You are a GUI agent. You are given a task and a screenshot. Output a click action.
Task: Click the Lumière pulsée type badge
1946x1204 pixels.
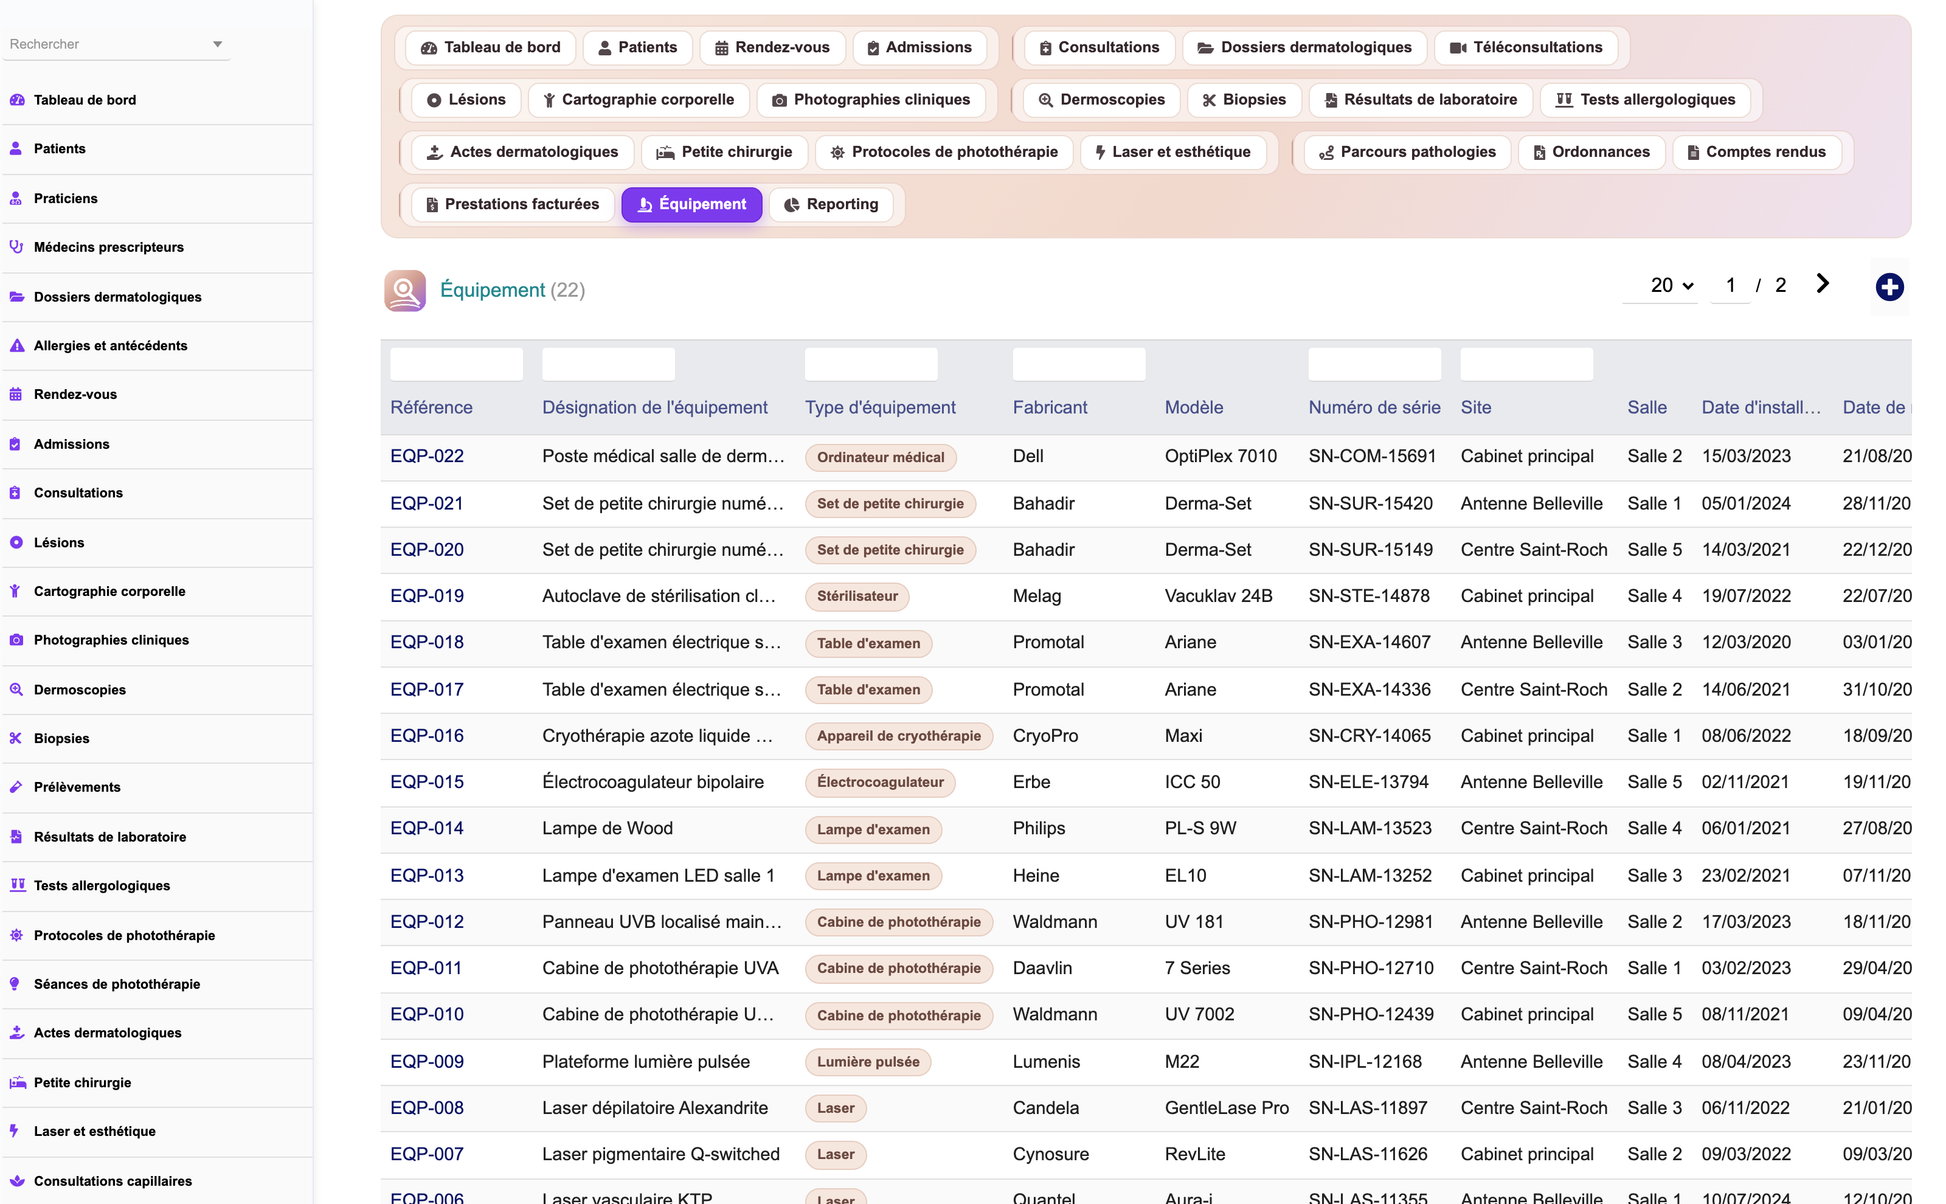[x=868, y=1062]
